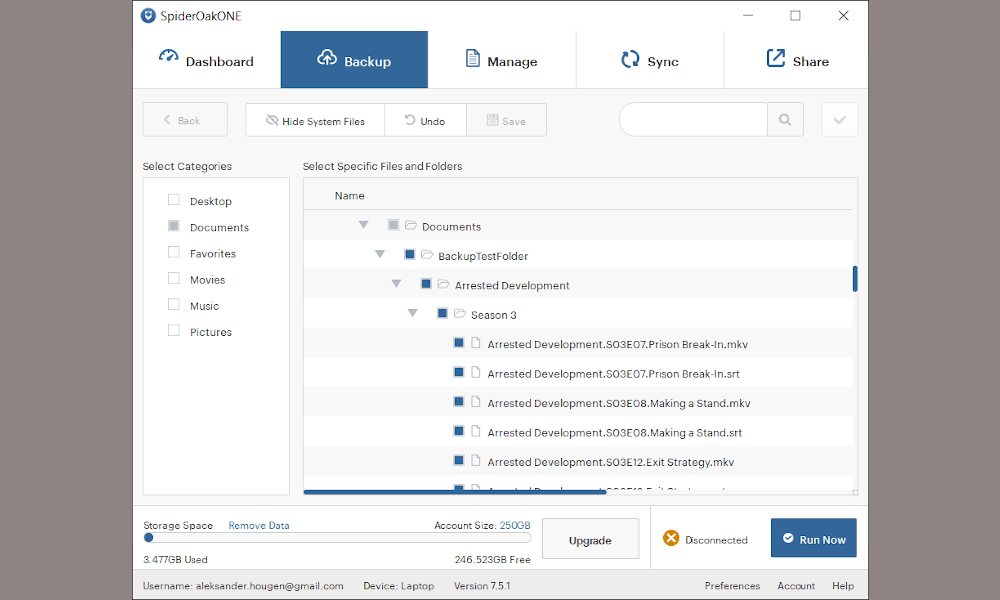
Task: Click the Run Now button
Action: 813,538
